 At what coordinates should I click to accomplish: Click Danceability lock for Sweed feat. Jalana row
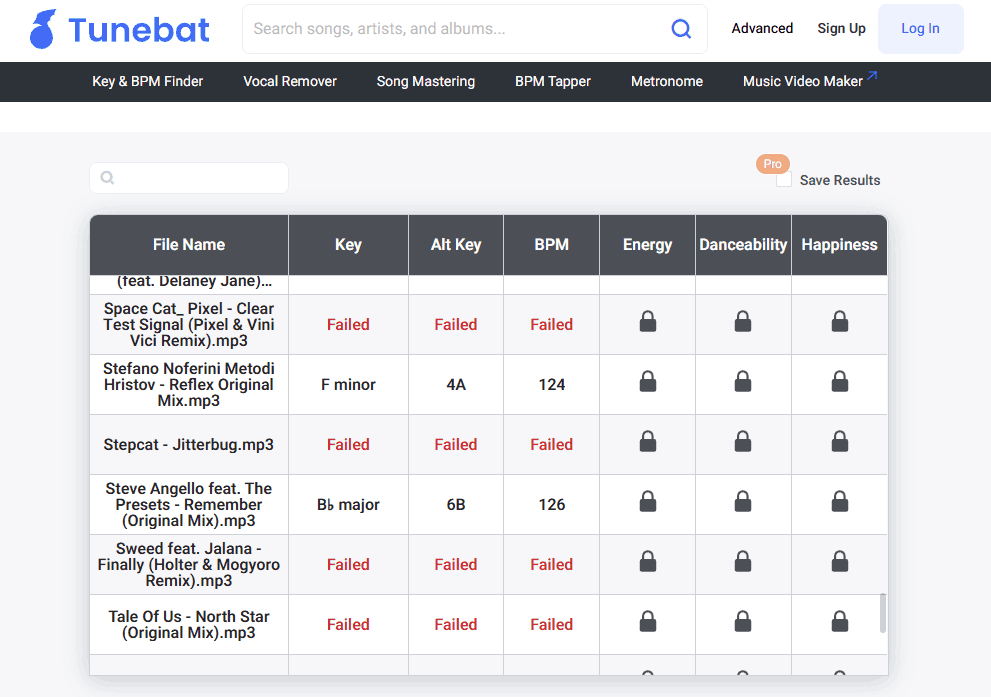point(743,562)
